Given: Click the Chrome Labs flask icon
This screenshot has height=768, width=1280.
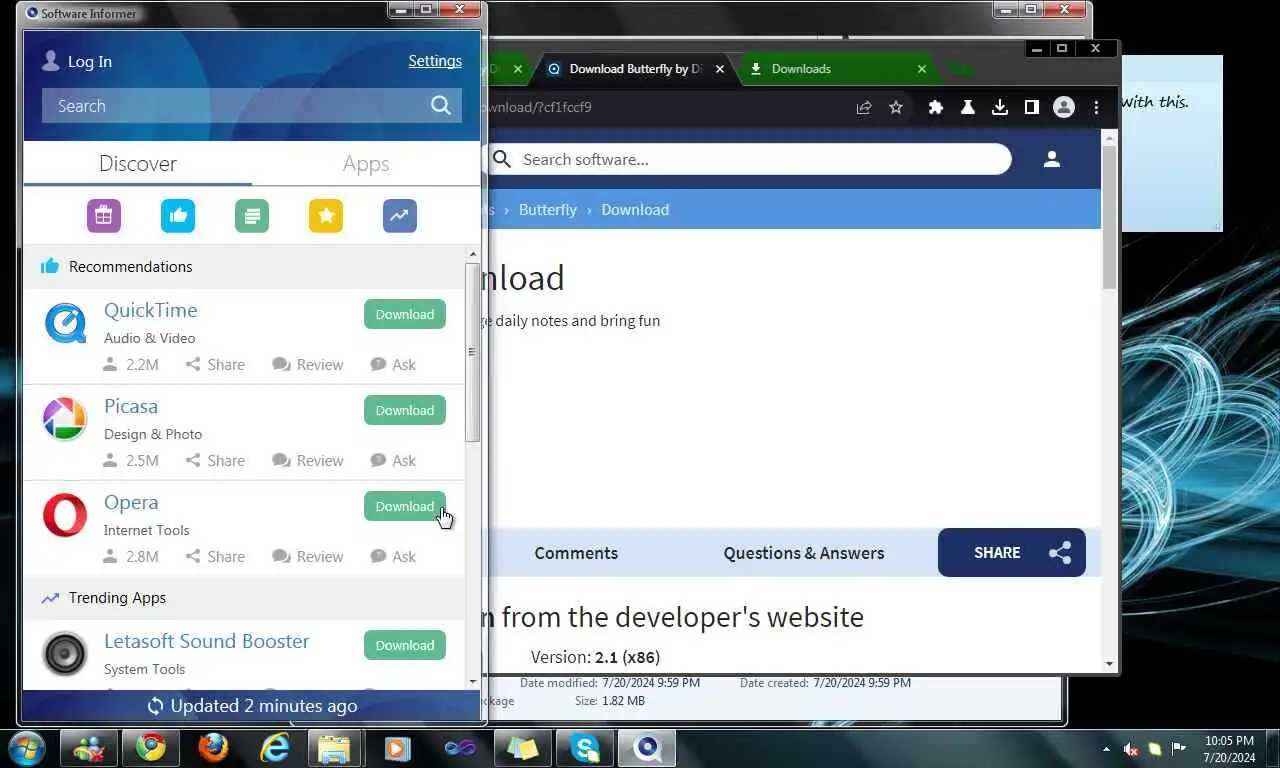Looking at the screenshot, I should click(968, 107).
